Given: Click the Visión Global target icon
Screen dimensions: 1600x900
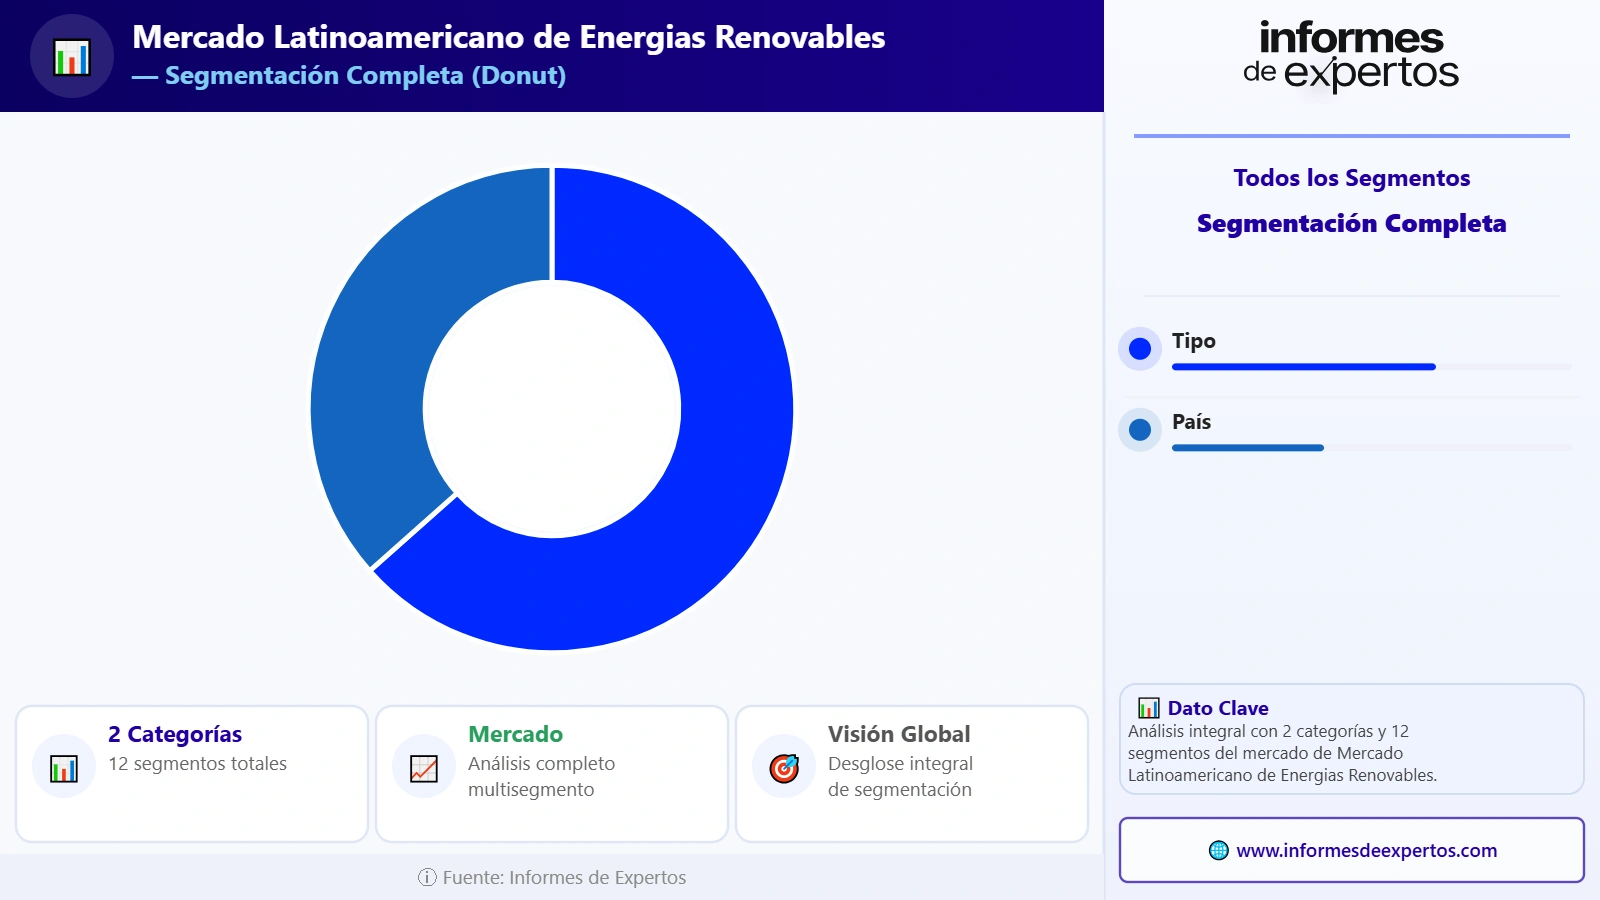Looking at the screenshot, I should (x=784, y=768).
